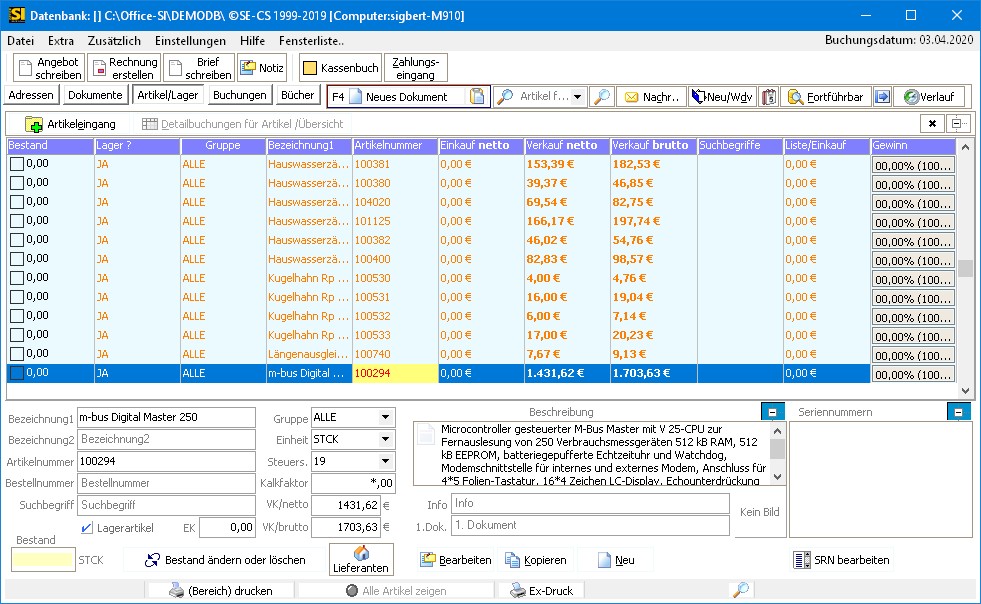Open Lieferanten suppliers button
The image size is (981, 604).
361,560
